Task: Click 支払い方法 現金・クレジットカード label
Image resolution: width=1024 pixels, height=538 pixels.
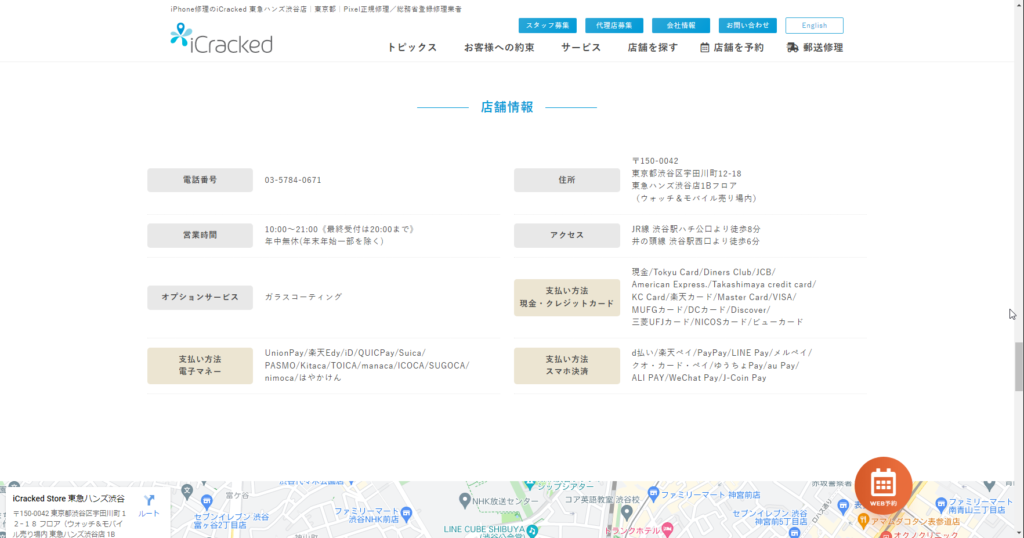Action: (567, 298)
